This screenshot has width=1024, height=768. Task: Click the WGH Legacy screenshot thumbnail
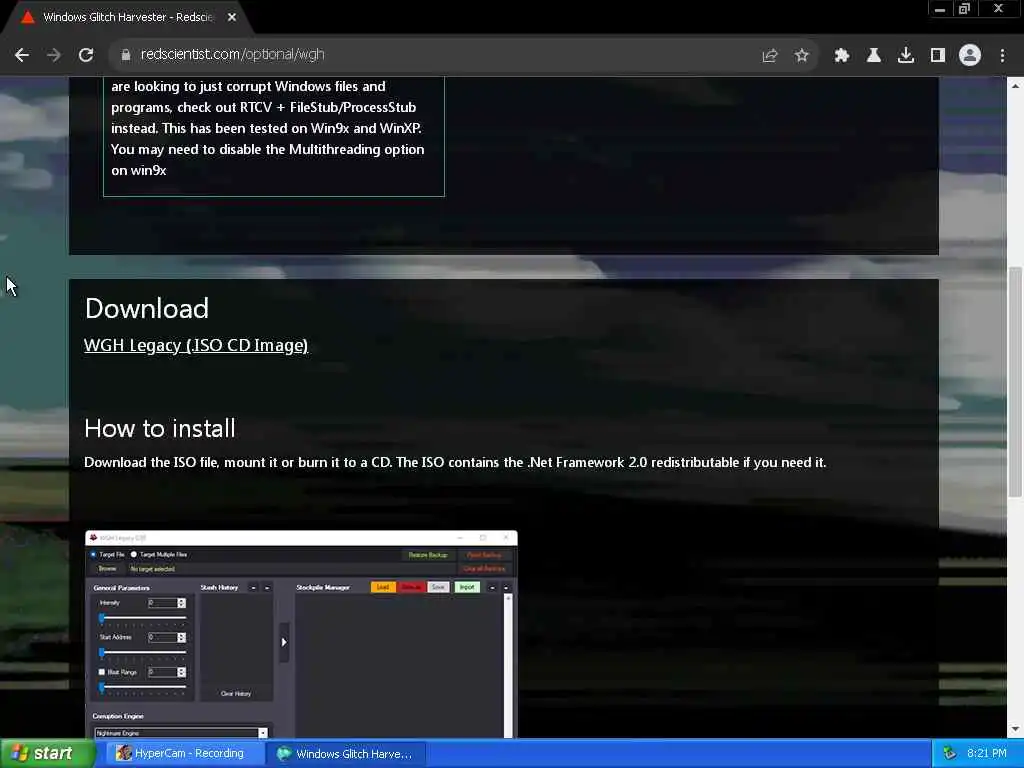point(301,633)
